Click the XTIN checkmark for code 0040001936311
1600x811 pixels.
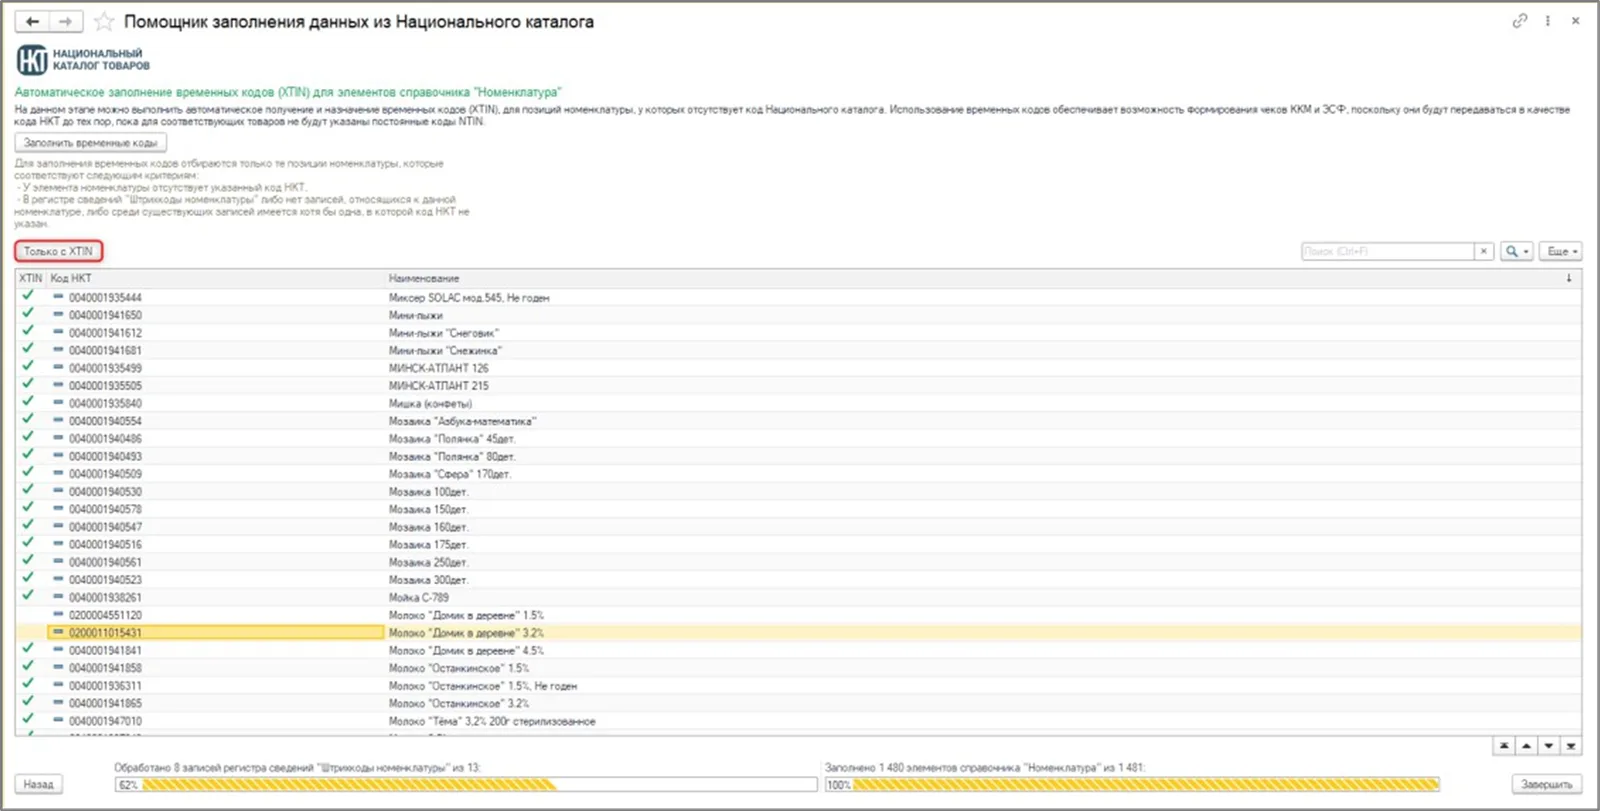(x=28, y=685)
